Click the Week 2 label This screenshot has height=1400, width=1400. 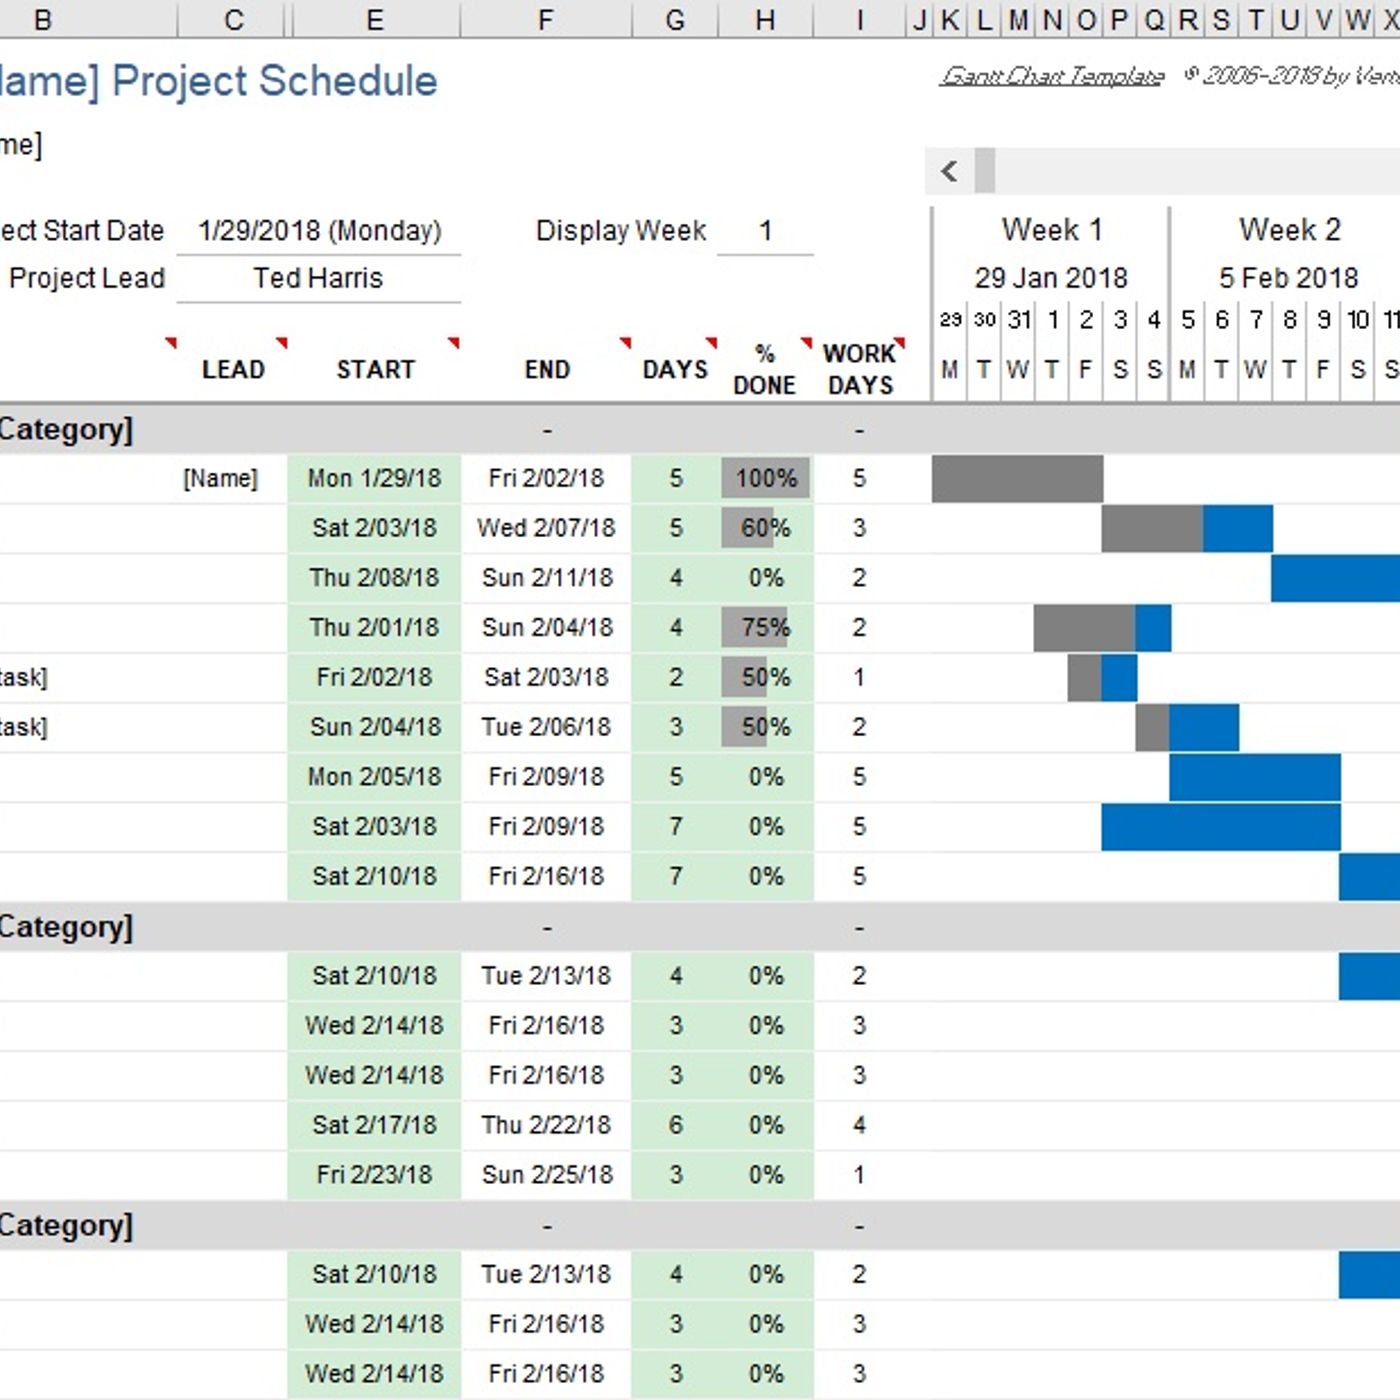click(x=1289, y=230)
